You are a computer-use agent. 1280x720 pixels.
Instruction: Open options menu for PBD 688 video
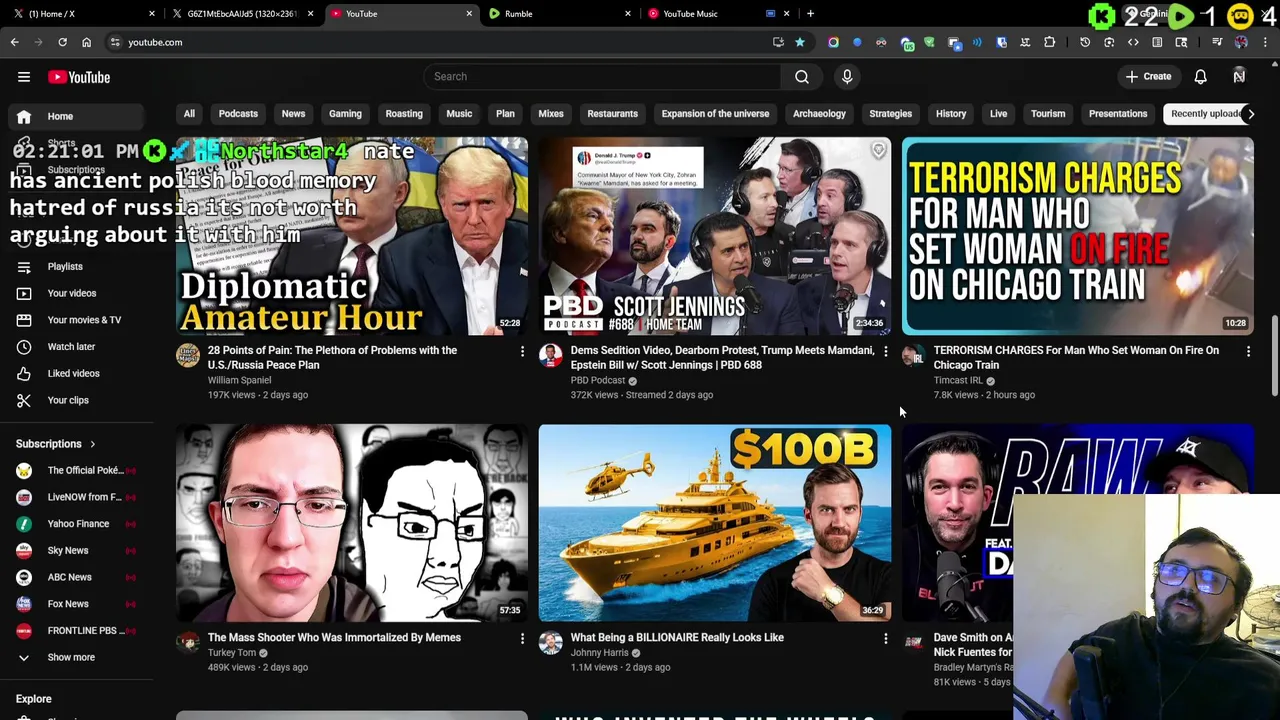coord(885,351)
